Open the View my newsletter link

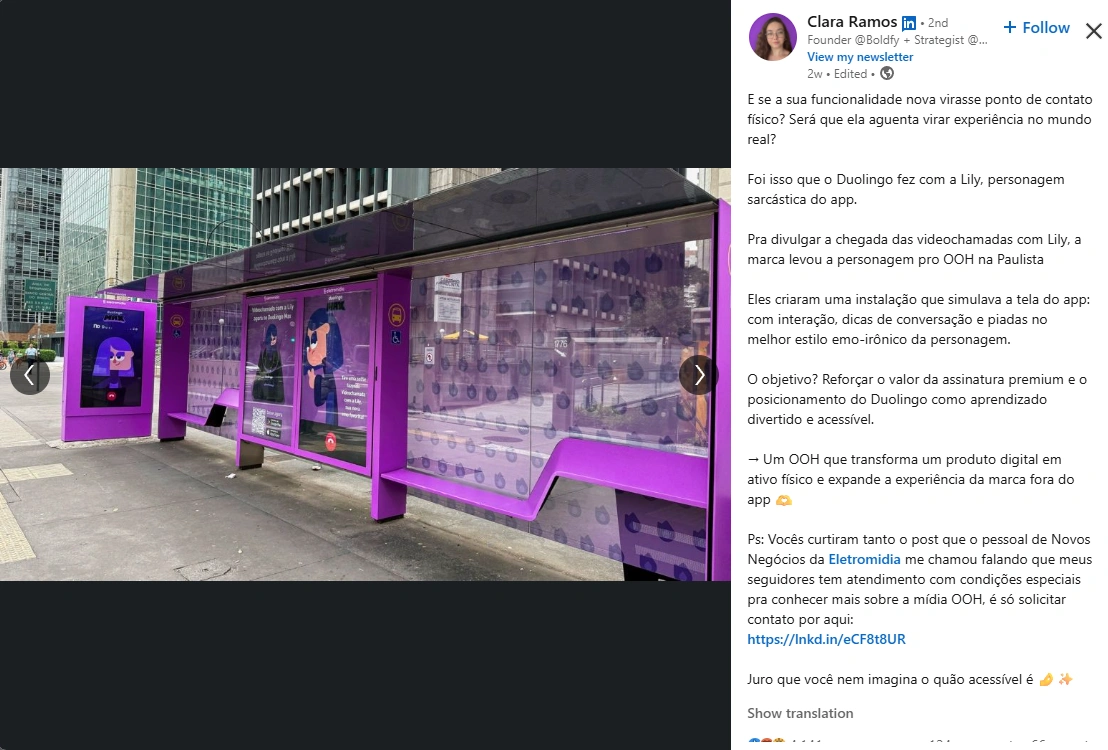[x=860, y=57]
